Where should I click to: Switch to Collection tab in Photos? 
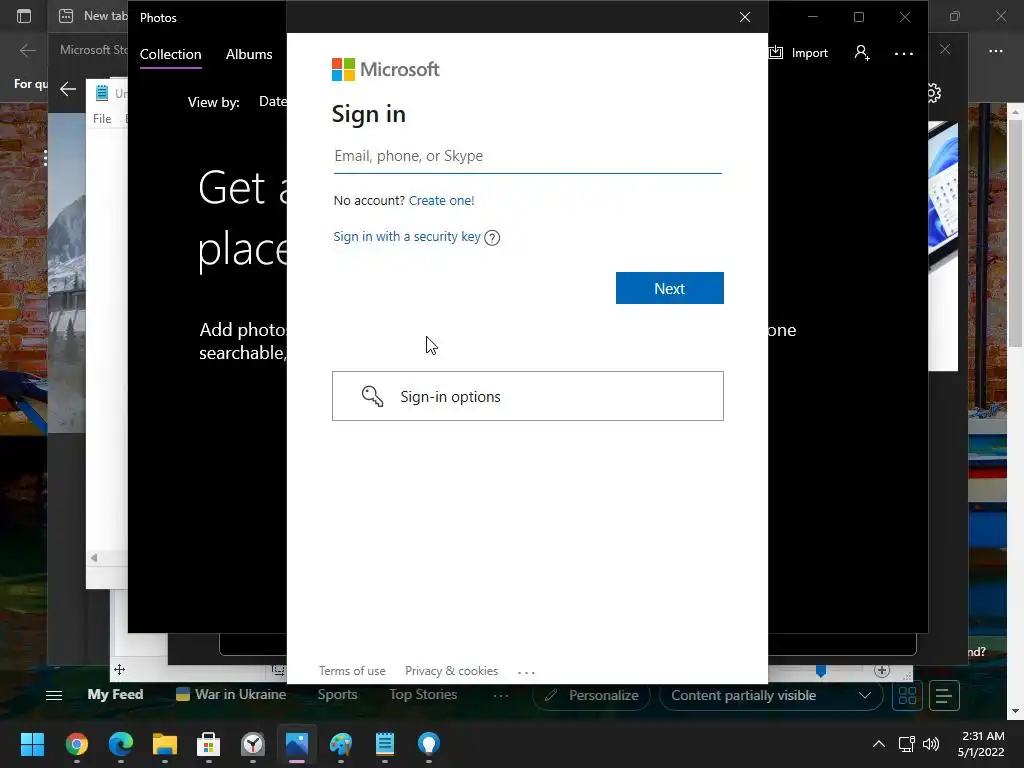(170, 54)
